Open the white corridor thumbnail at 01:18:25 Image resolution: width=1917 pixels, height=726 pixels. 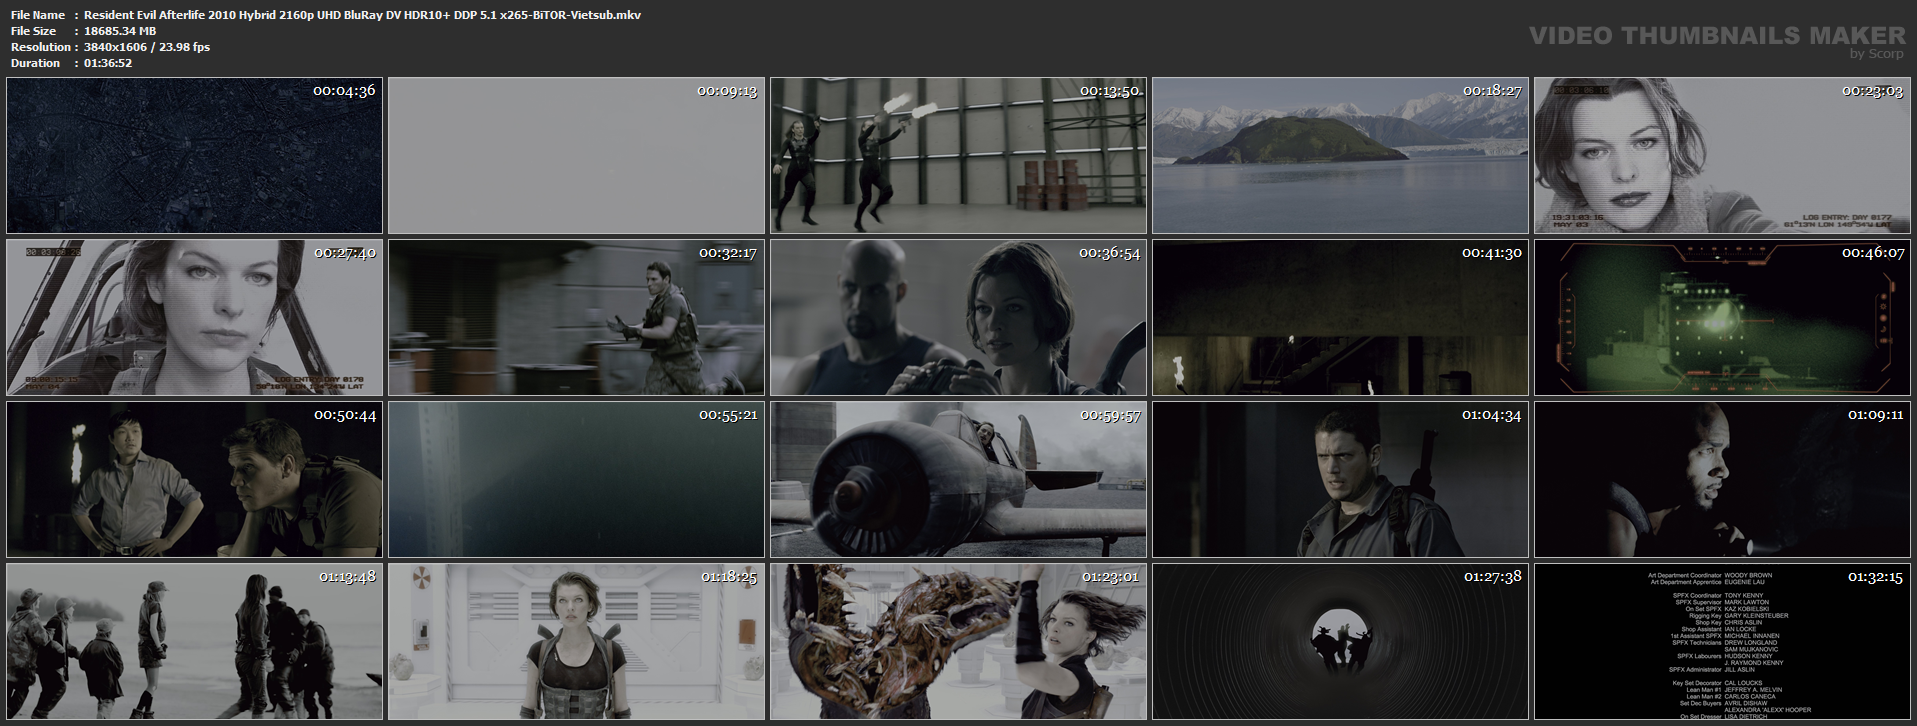576,641
